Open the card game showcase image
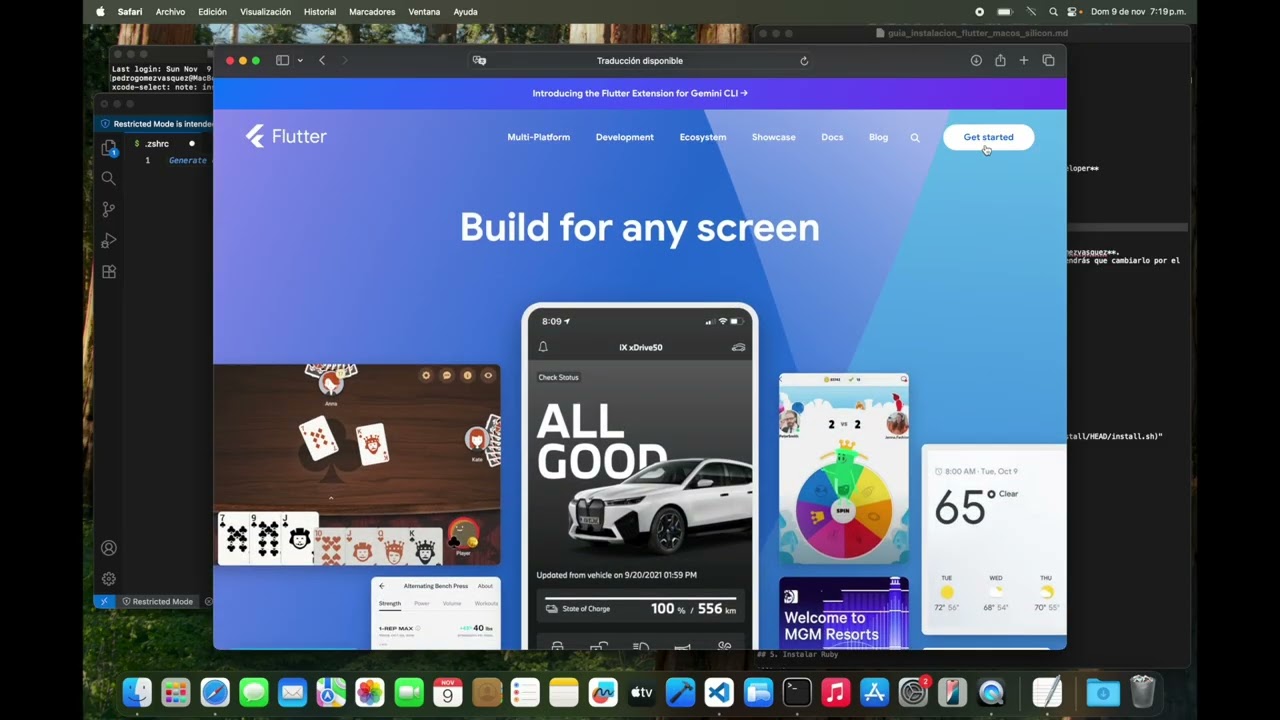This screenshot has height=720, width=1280. pyautogui.click(x=357, y=465)
